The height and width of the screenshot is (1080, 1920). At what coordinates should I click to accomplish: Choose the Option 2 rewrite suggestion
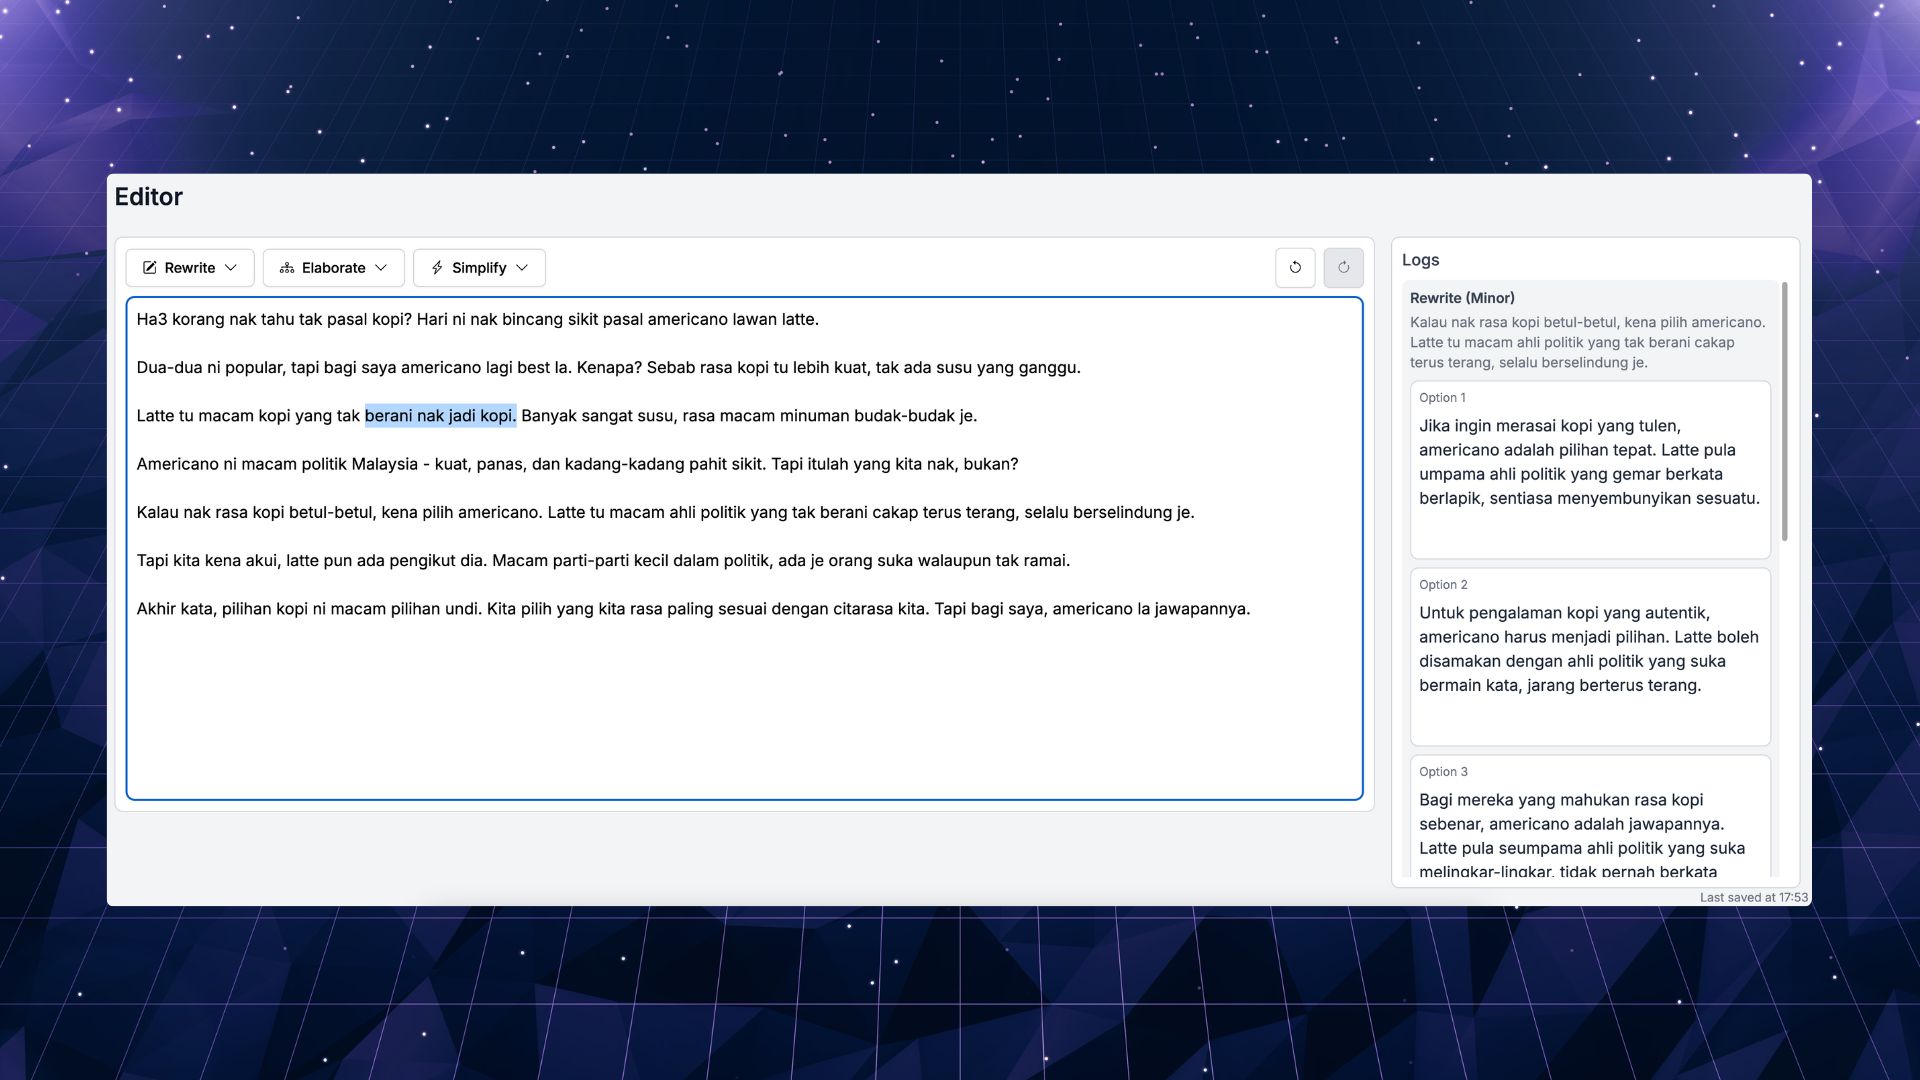click(x=1590, y=657)
